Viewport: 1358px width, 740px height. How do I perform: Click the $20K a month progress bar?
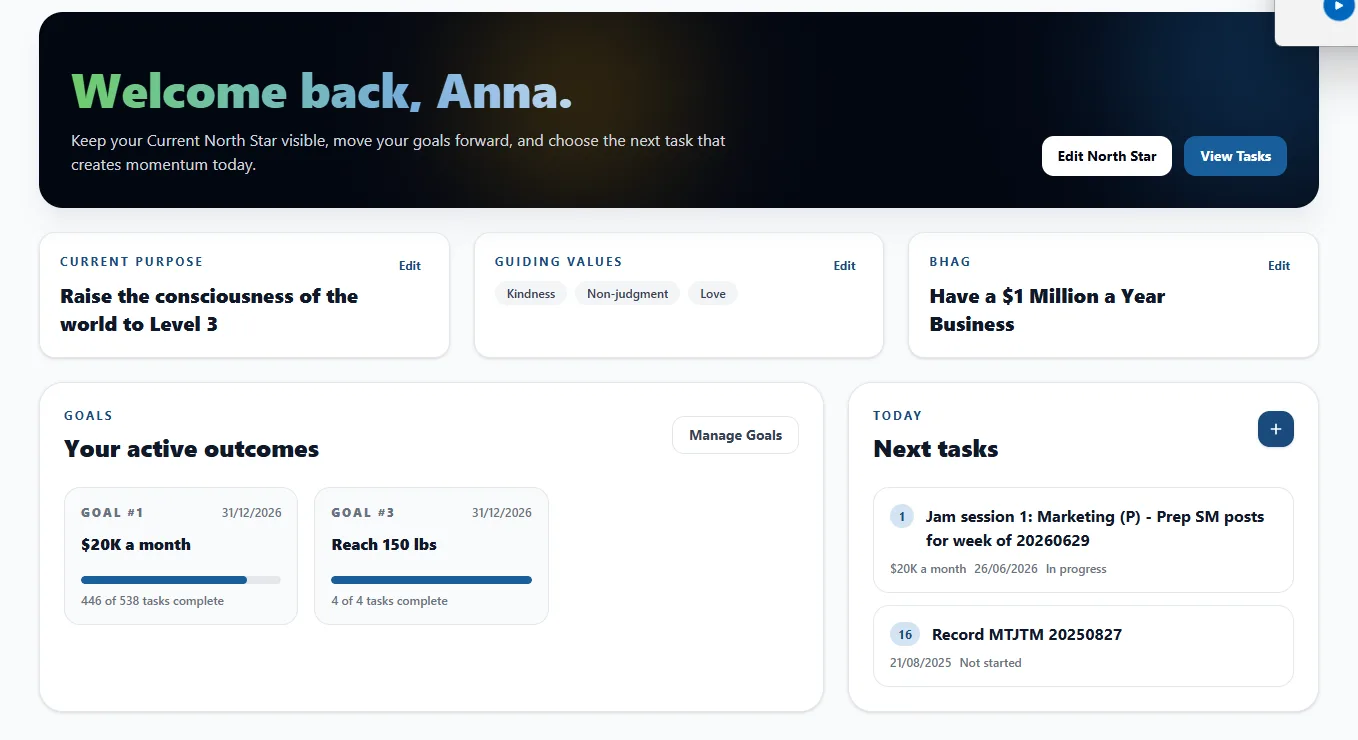point(181,580)
